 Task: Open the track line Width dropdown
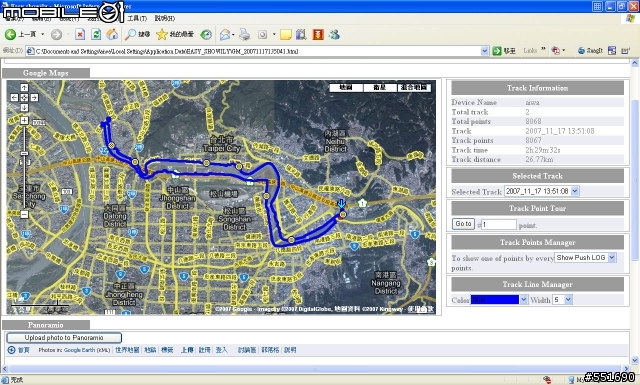(569, 300)
